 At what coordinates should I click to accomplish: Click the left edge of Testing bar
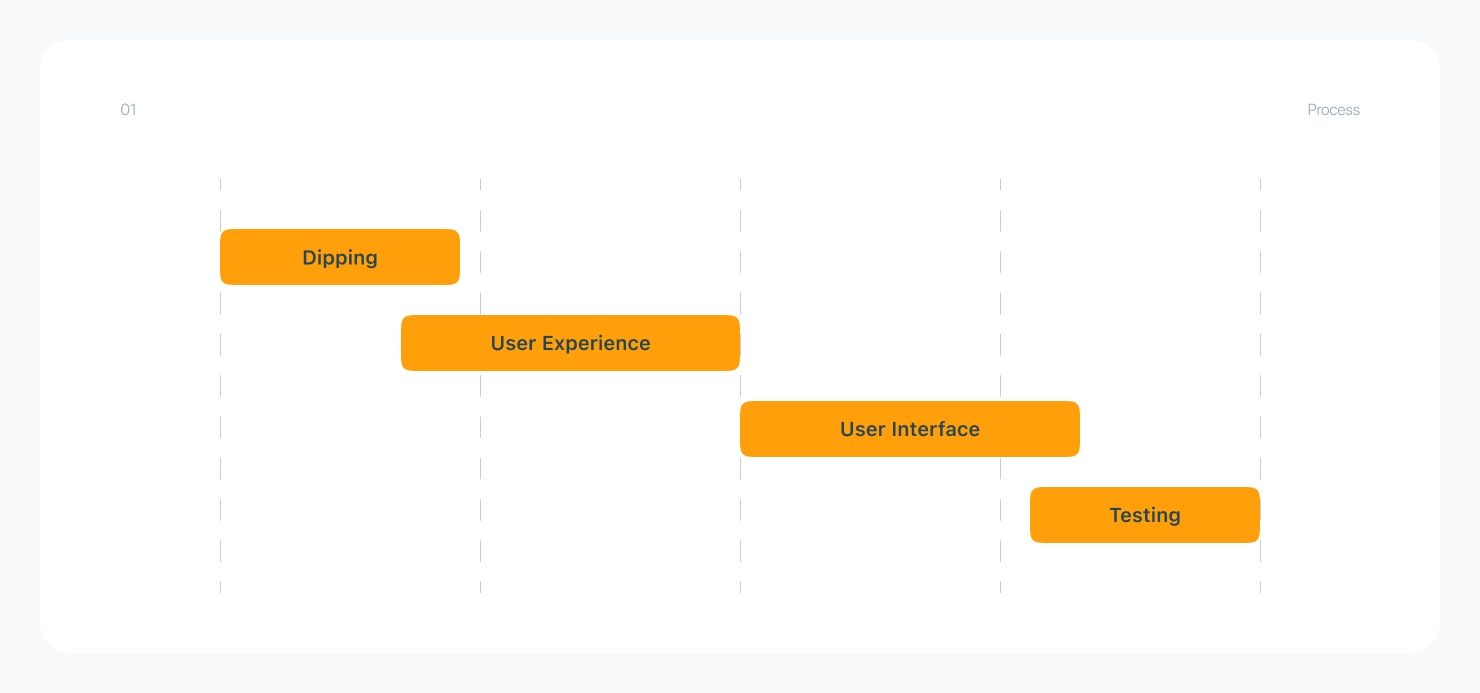pos(1032,515)
